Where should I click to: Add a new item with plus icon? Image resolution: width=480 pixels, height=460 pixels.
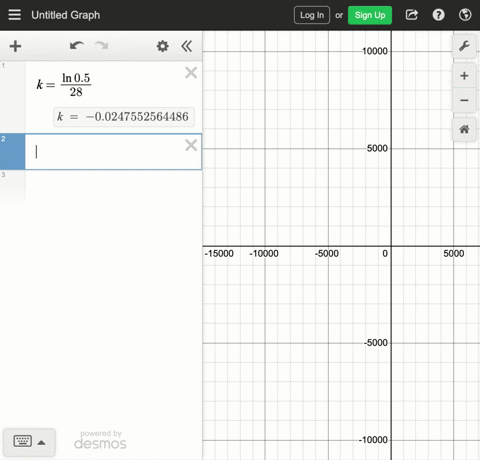click(15, 46)
